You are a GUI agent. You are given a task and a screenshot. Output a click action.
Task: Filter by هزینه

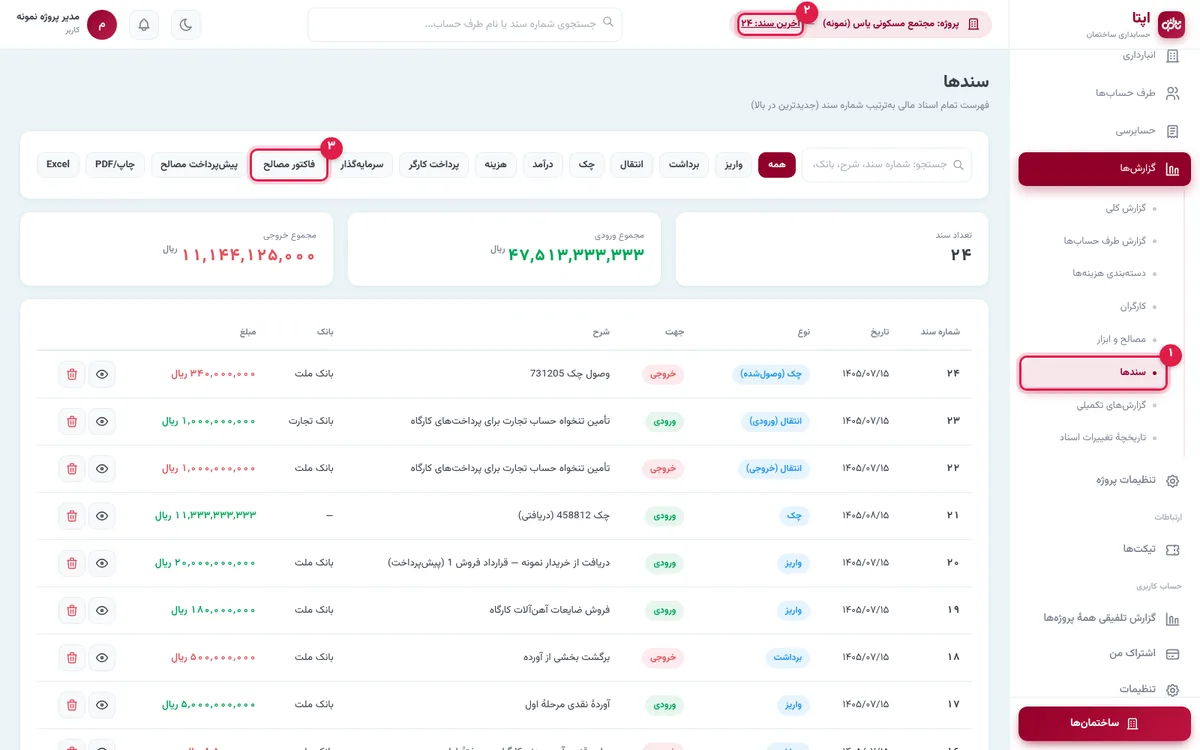(496, 165)
